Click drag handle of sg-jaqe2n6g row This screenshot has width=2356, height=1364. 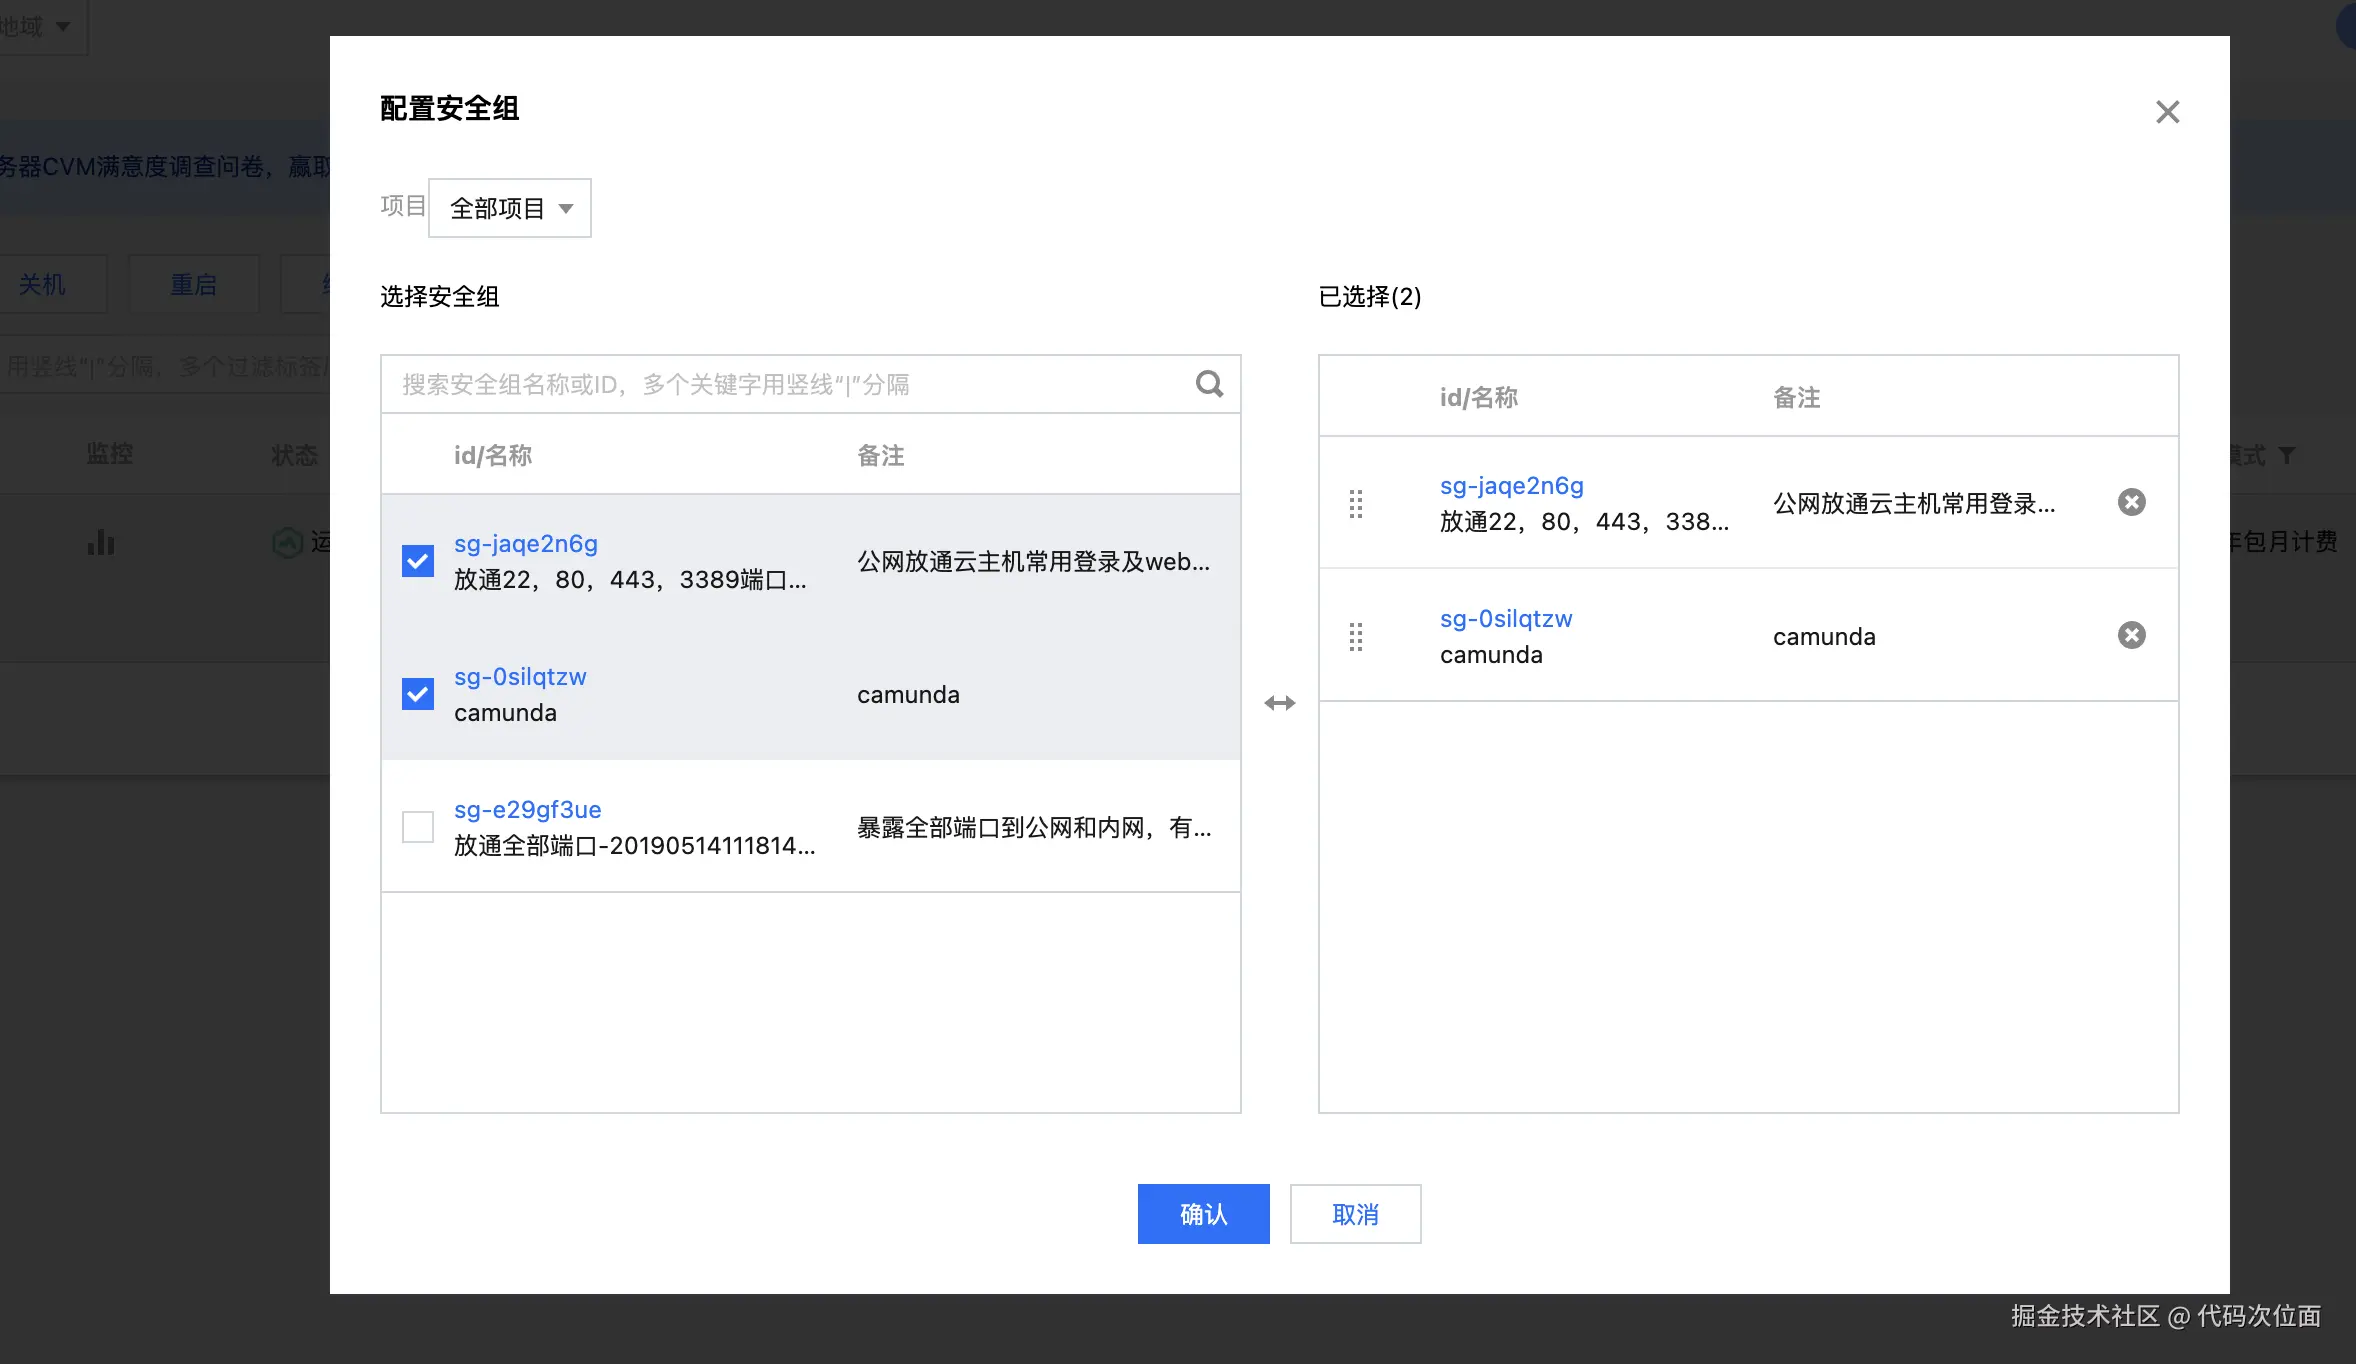pyautogui.click(x=1355, y=503)
